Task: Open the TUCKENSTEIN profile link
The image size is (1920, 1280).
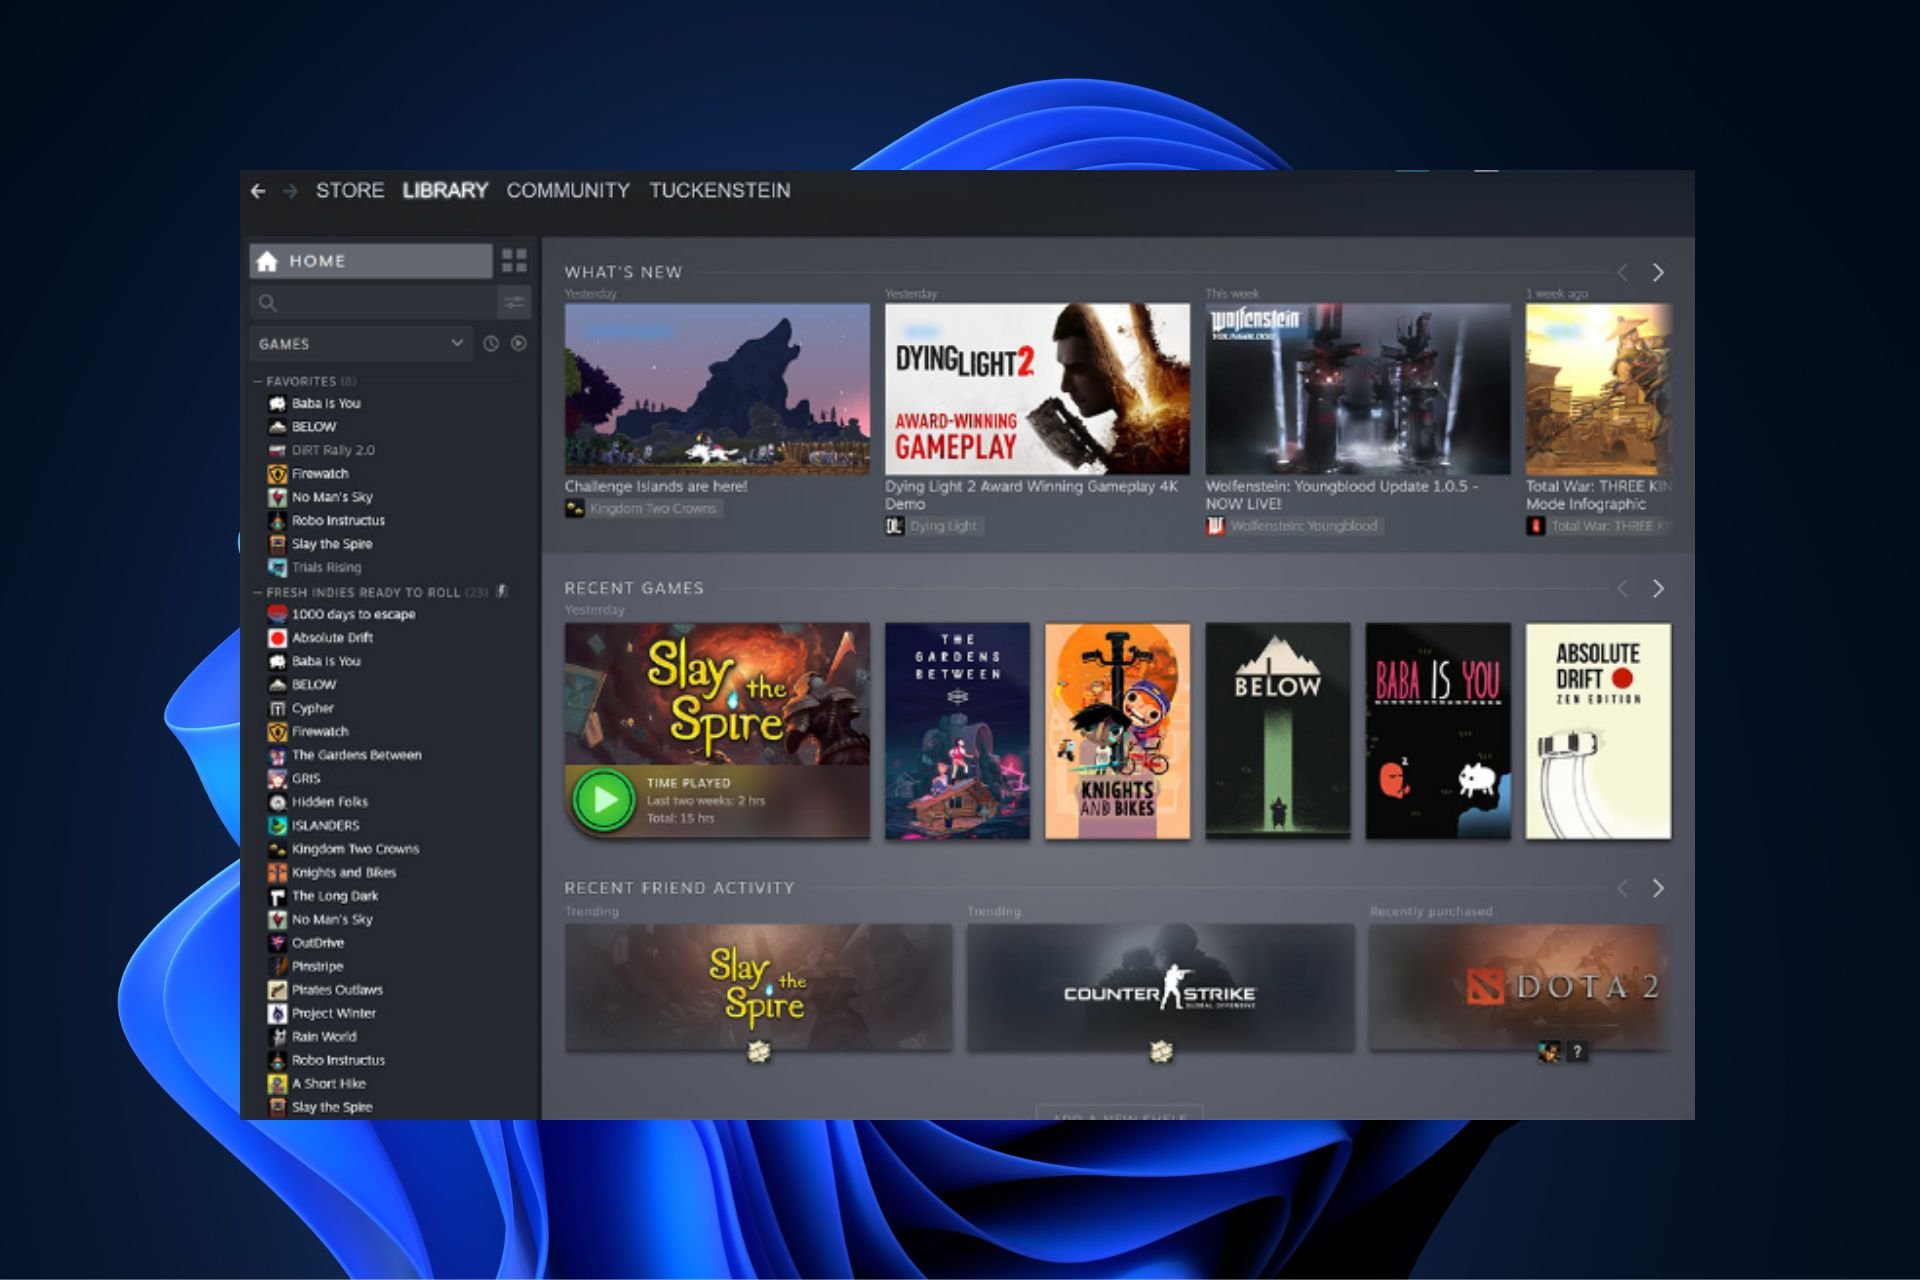Action: (719, 190)
